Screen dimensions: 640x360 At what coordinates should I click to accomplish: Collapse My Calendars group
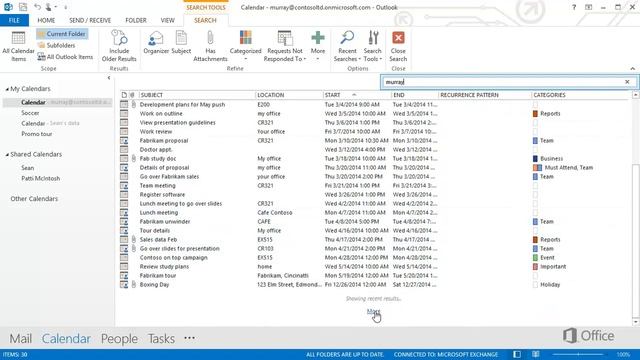[7, 89]
